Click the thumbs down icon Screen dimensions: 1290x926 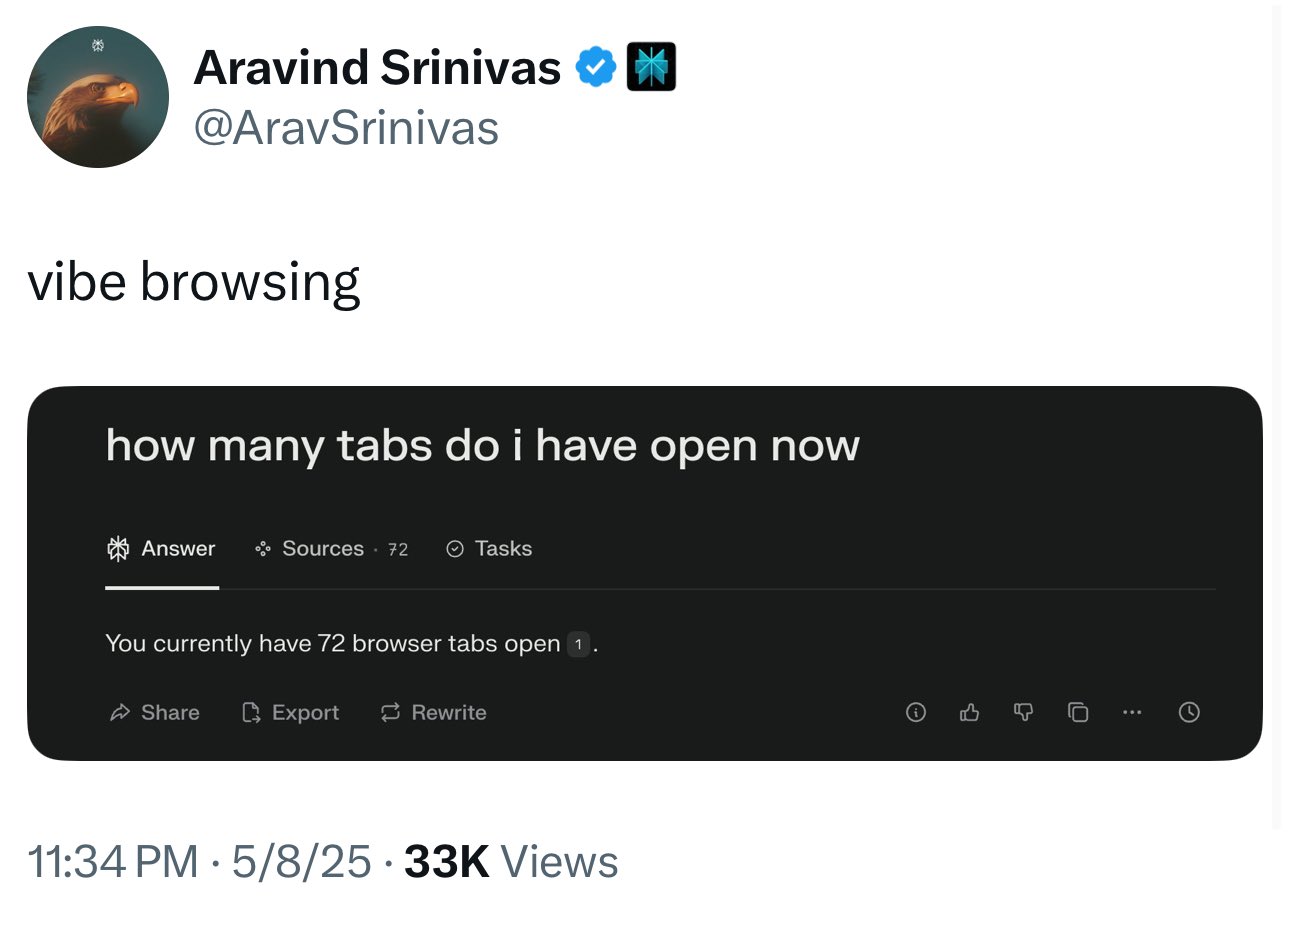point(1024,712)
